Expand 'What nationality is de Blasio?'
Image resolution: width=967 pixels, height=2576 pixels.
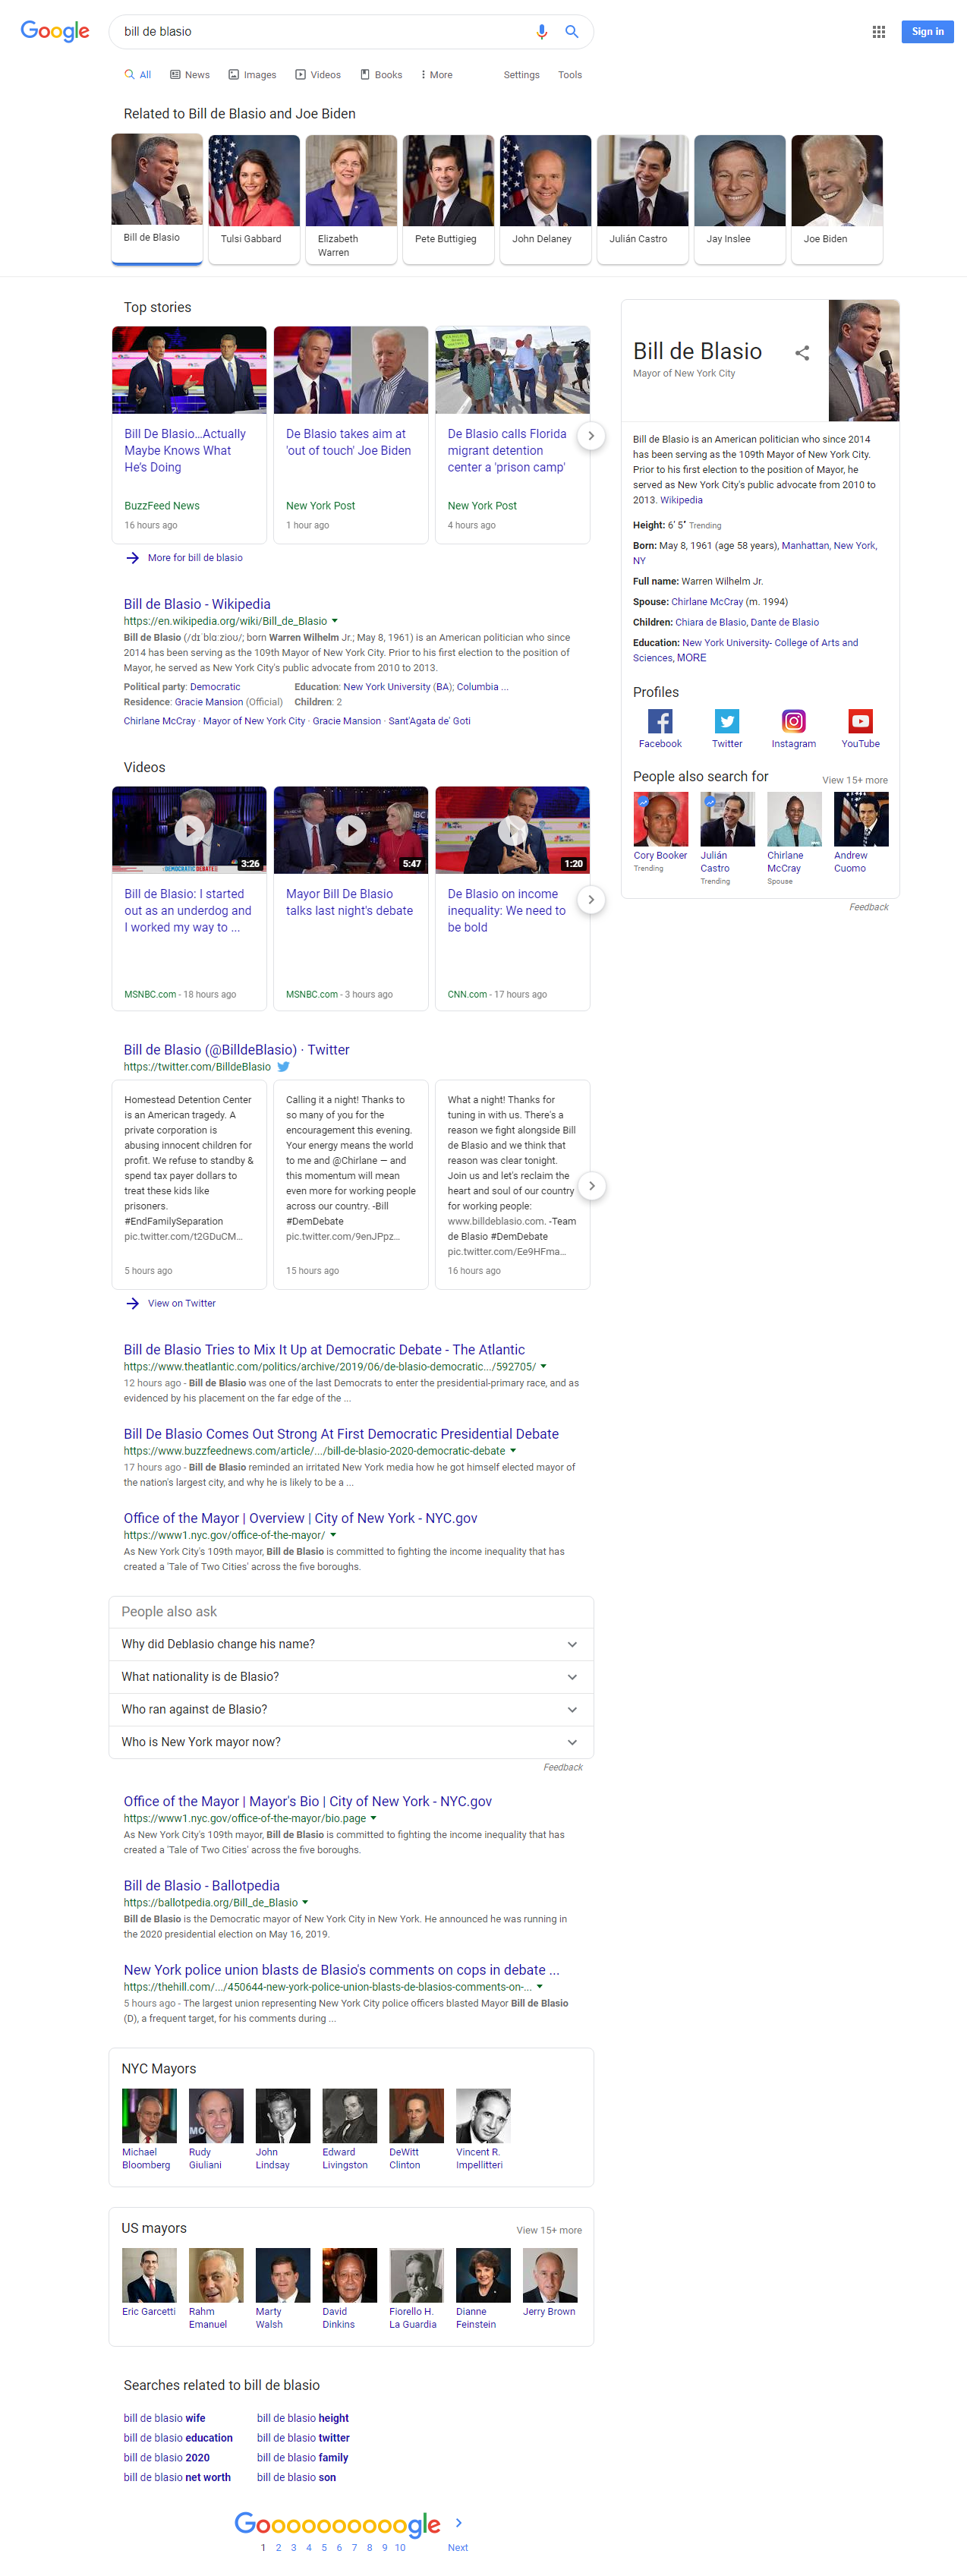coord(351,1677)
